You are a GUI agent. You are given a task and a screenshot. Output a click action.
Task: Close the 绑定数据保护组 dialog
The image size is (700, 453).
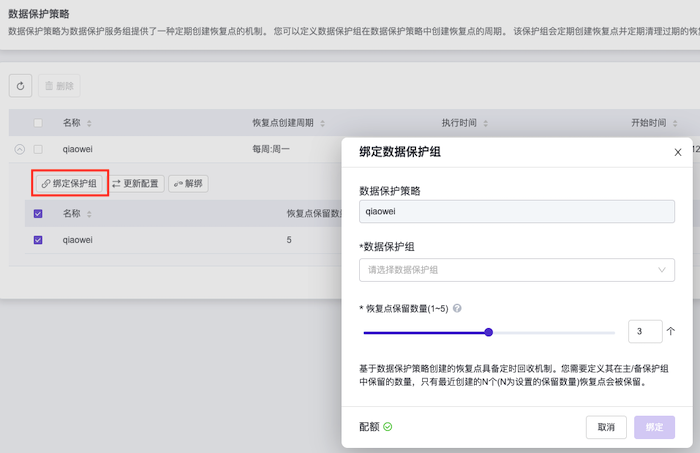click(x=677, y=152)
